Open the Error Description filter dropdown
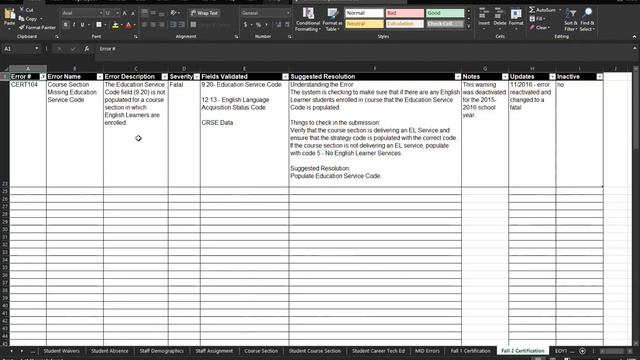This screenshot has width=640, height=360. (x=164, y=77)
